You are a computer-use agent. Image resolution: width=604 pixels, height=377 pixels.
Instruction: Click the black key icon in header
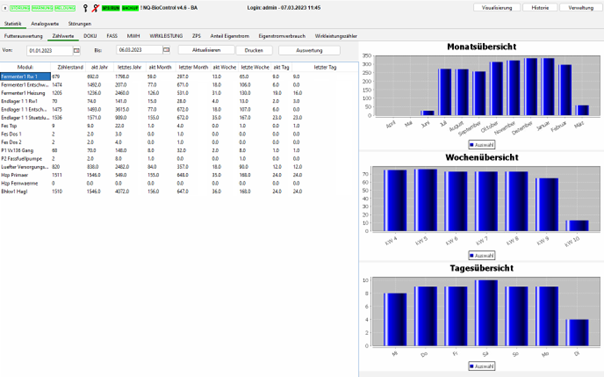click(85, 8)
